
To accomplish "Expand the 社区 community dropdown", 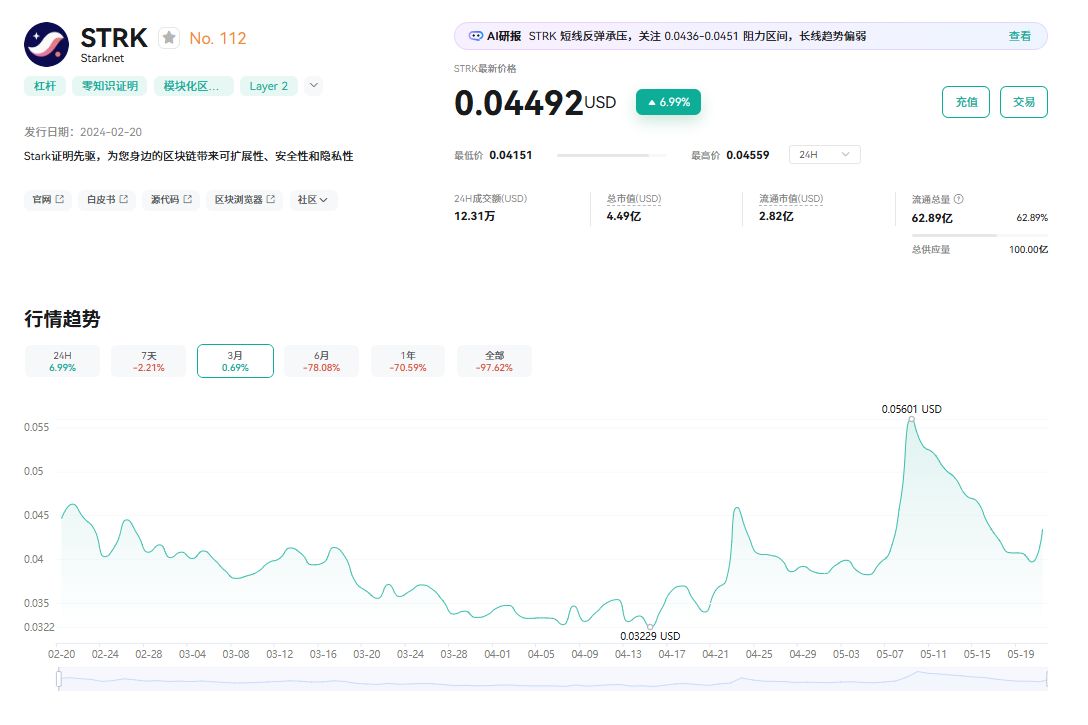I will pos(313,200).
